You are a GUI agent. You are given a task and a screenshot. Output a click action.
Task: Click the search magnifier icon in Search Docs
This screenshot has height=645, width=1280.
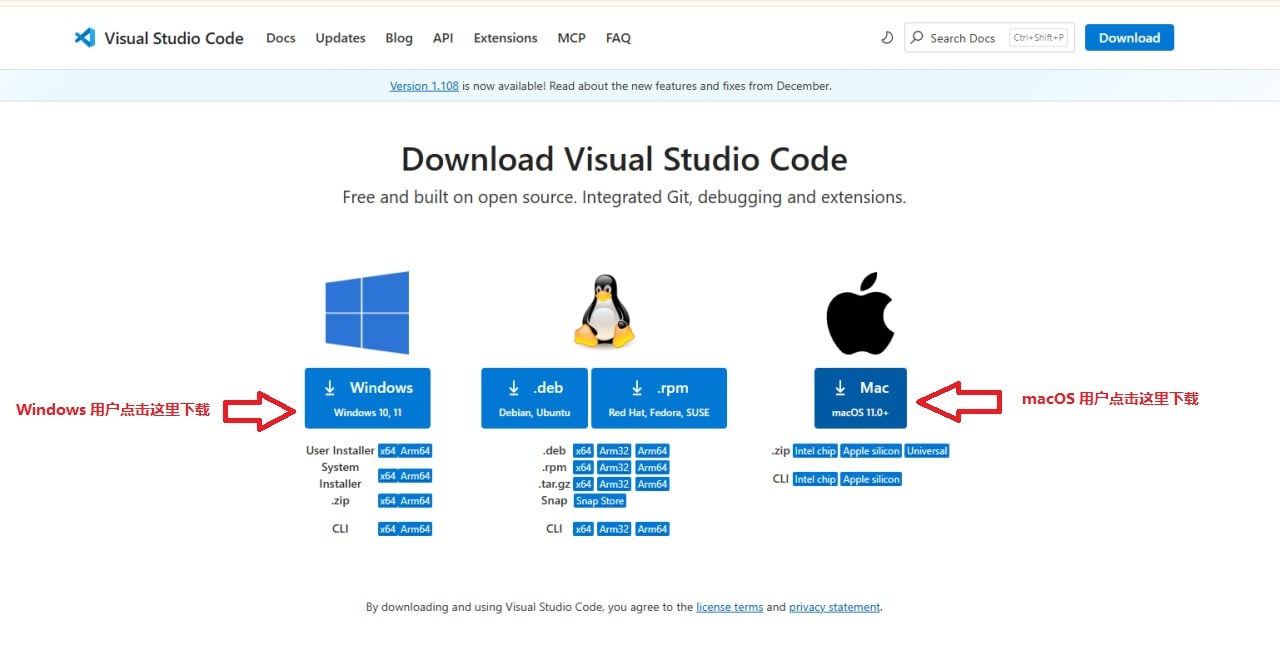pyautogui.click(x=917, y=38)
